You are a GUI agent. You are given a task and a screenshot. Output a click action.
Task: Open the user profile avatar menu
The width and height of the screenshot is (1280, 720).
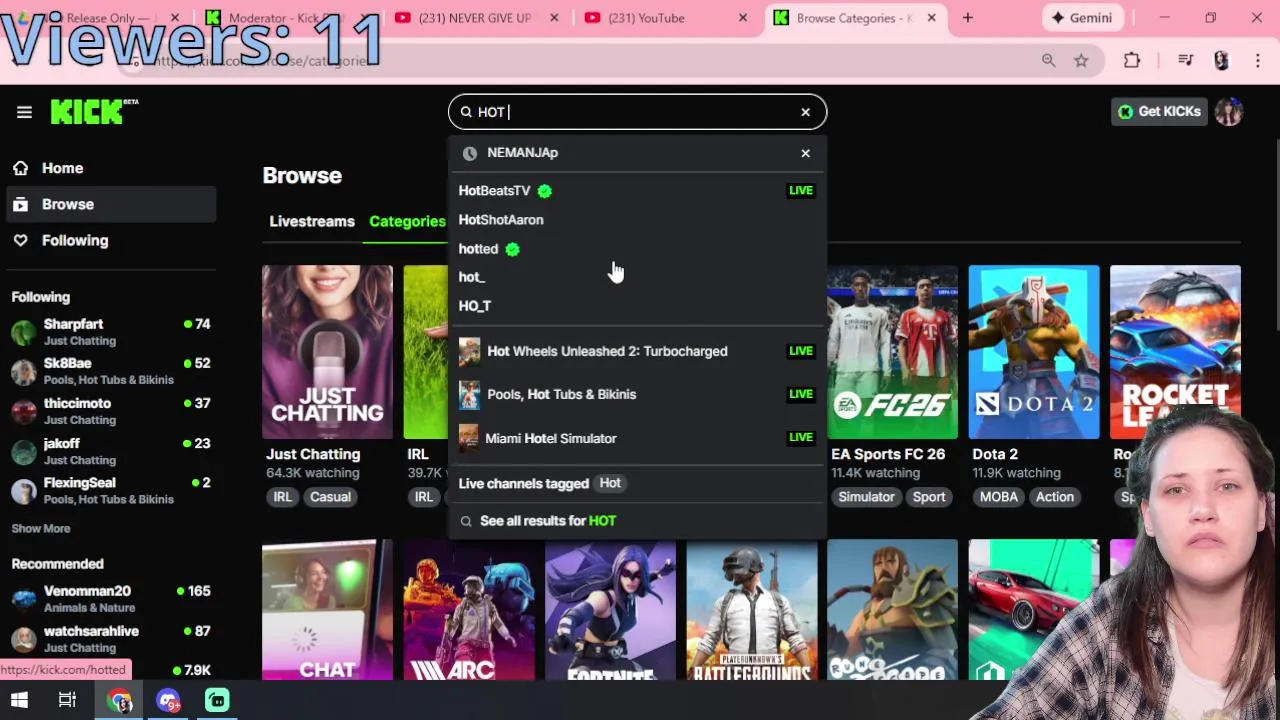(x=1229, y=111)
